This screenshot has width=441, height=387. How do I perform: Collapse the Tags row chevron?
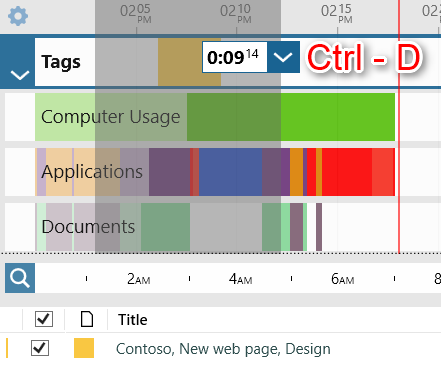[x=20, y=75]
